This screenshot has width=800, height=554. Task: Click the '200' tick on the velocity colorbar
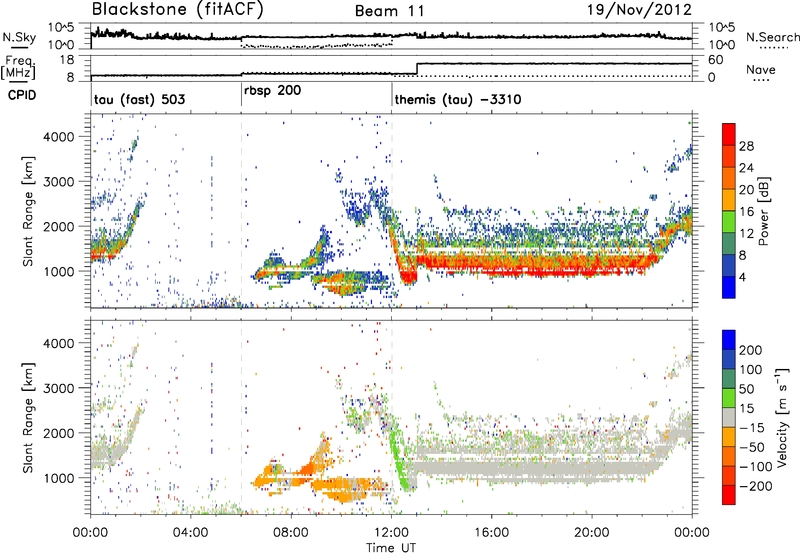coord(751,350)
